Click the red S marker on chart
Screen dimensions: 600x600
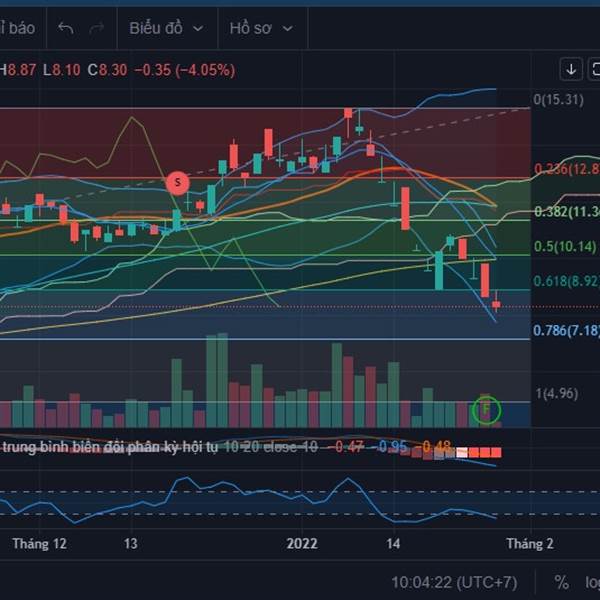point(178,183)
